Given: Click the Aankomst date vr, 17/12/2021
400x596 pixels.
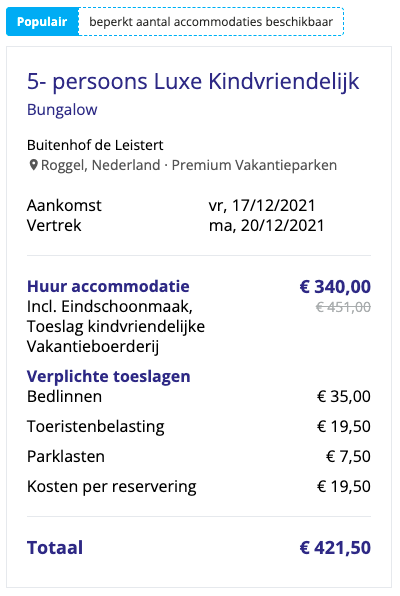Looking at the screenshot, I should pos(262,206).
